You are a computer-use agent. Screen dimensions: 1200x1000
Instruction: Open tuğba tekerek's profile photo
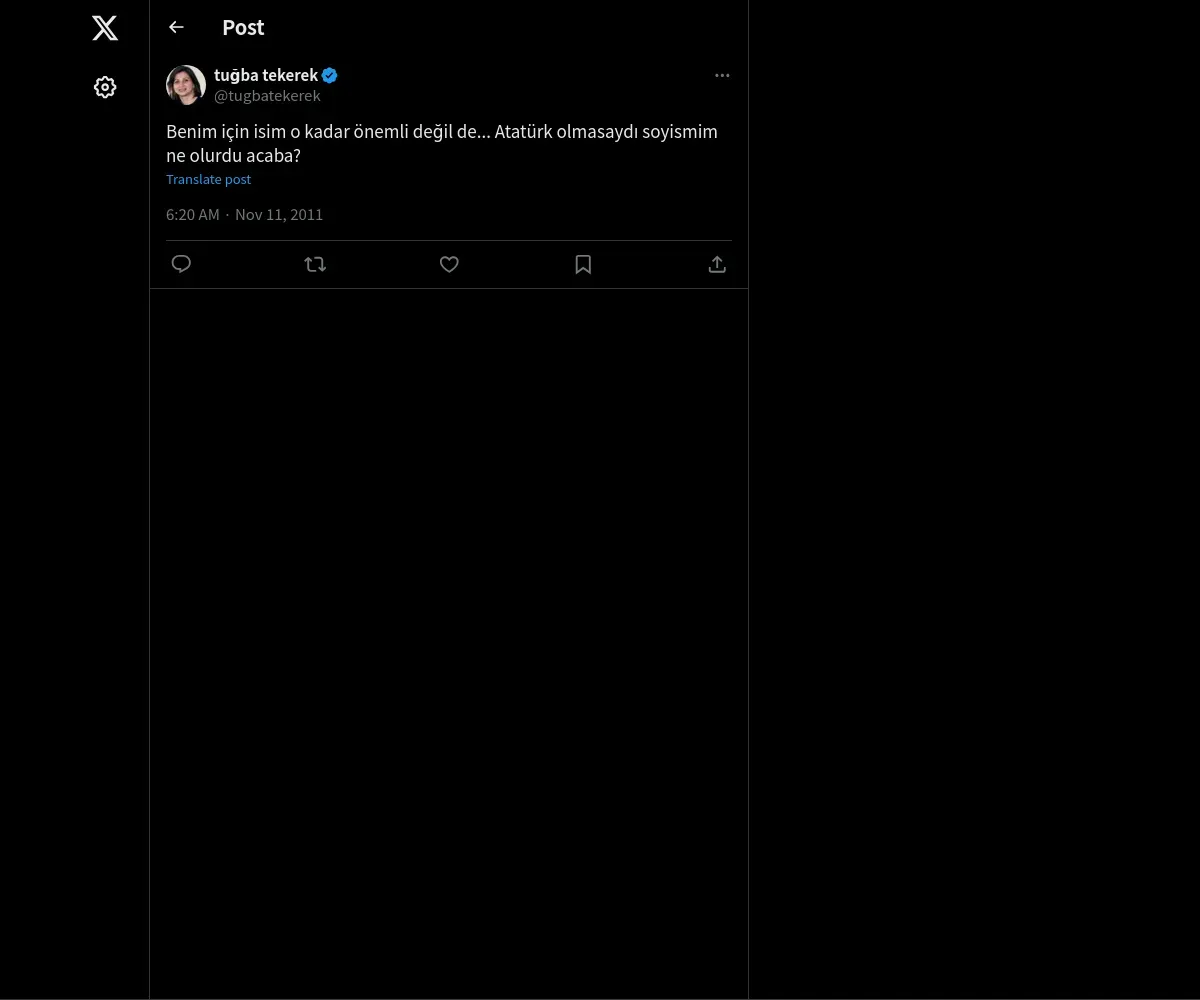click(186, 85)
